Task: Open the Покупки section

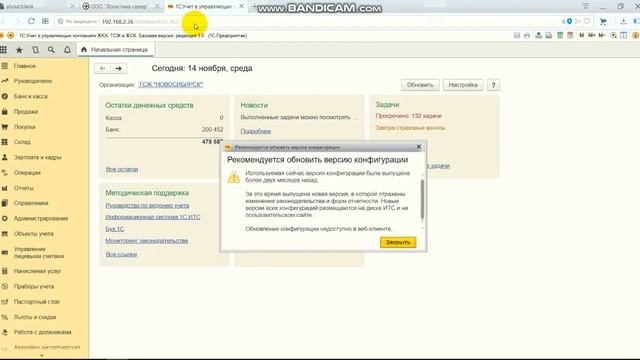Action: coord(24,127)
